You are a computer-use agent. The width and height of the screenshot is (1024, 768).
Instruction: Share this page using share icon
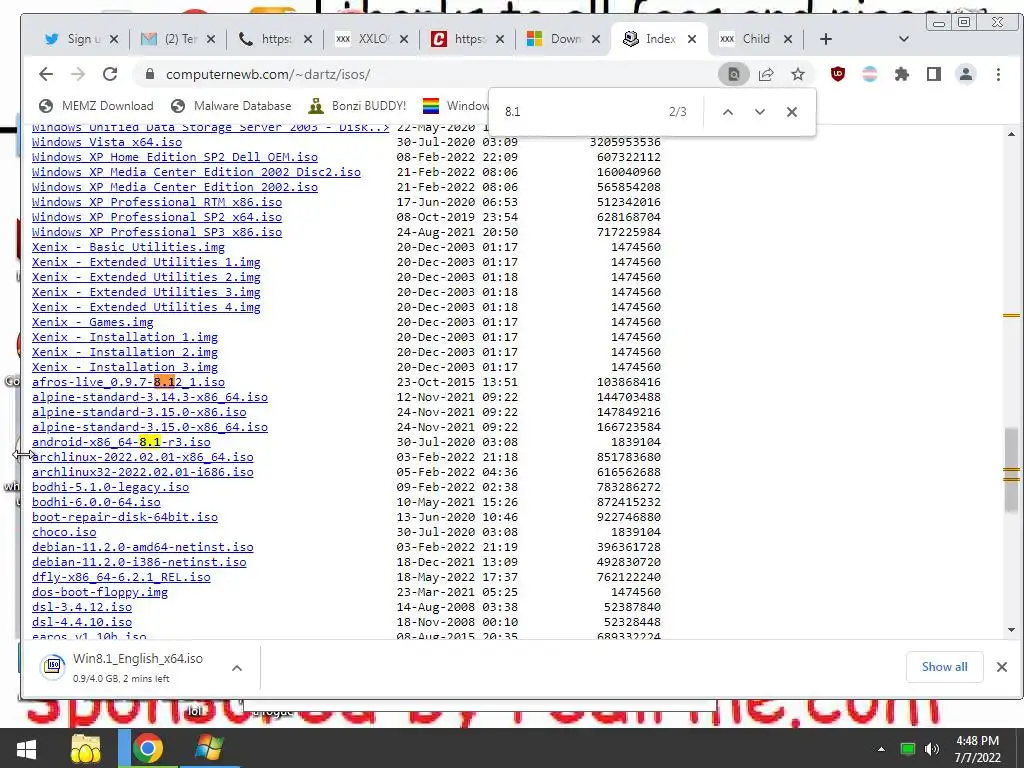pos(766,74)
